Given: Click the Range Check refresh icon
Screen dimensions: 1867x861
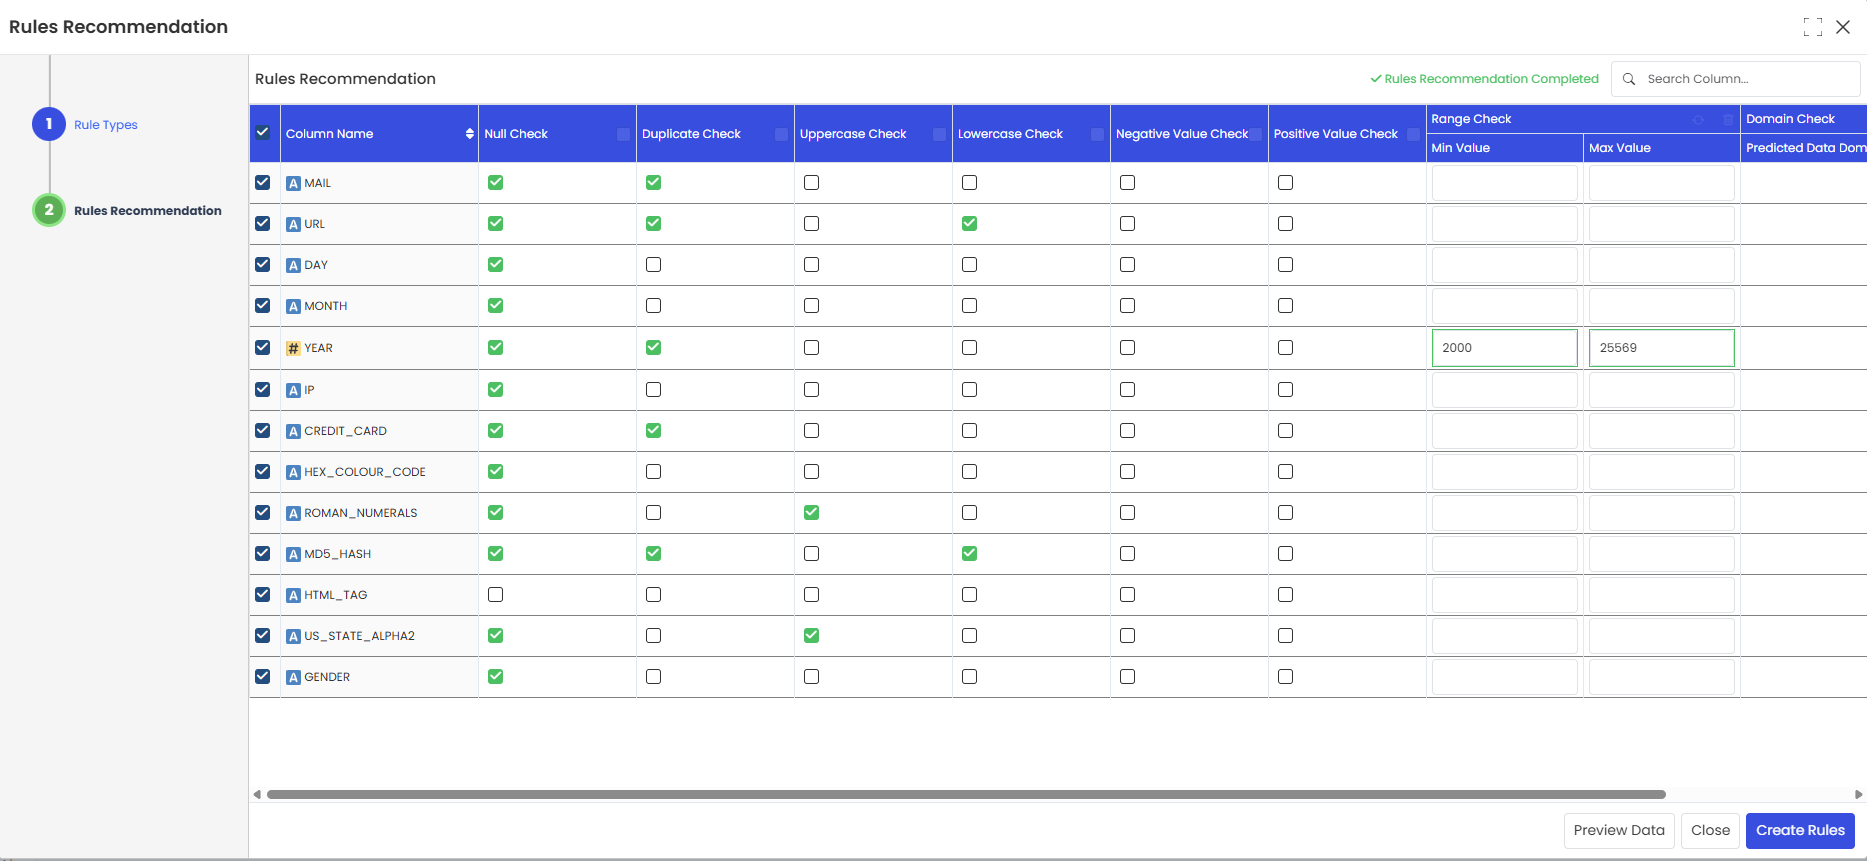Looking at the screenshot, I should tap(1698, 120).
